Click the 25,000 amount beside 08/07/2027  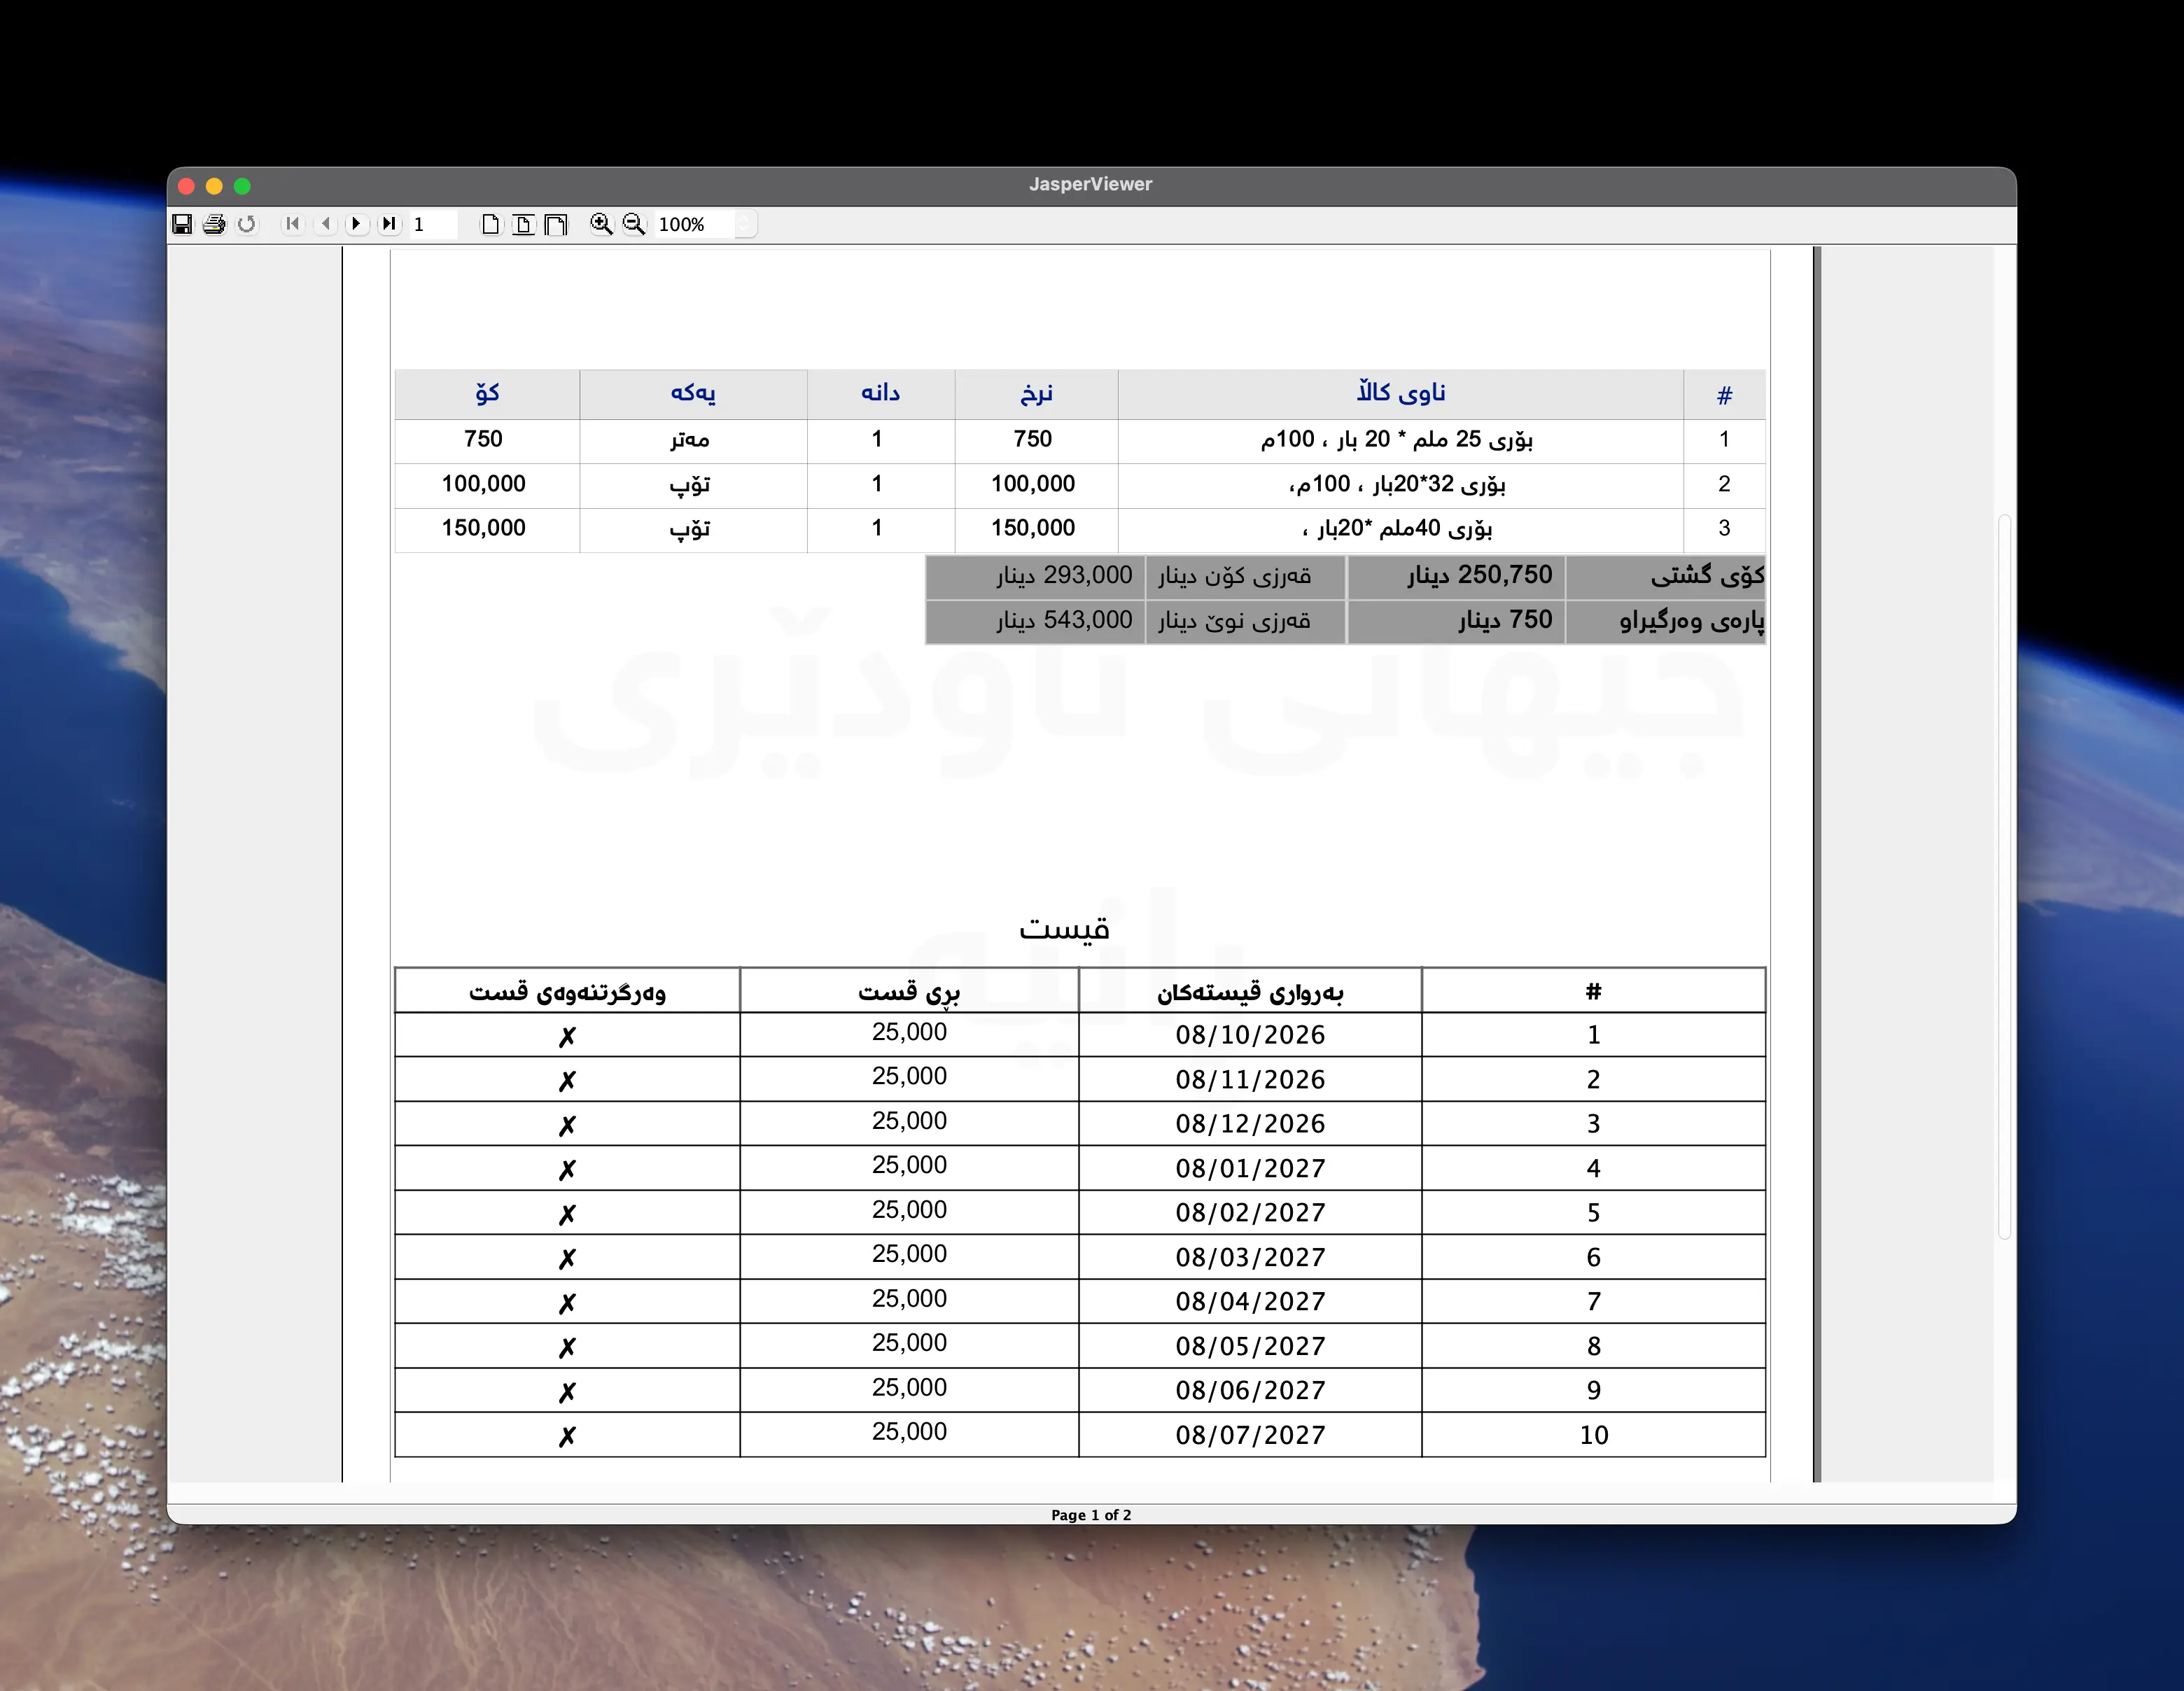point(909,1432)
